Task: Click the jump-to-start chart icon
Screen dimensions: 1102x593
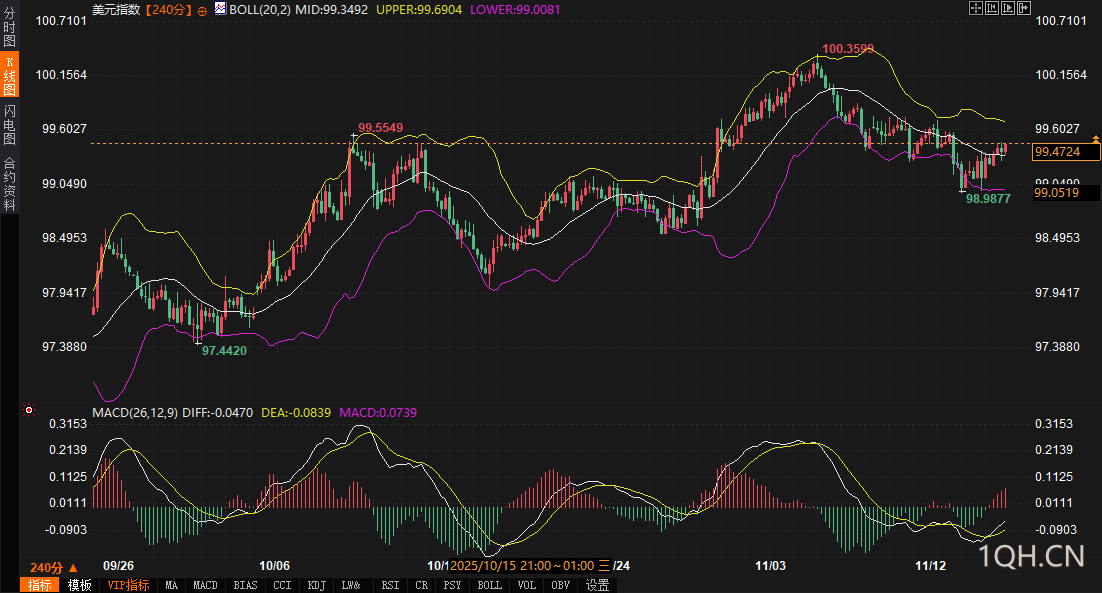Action: coord(992,8)
